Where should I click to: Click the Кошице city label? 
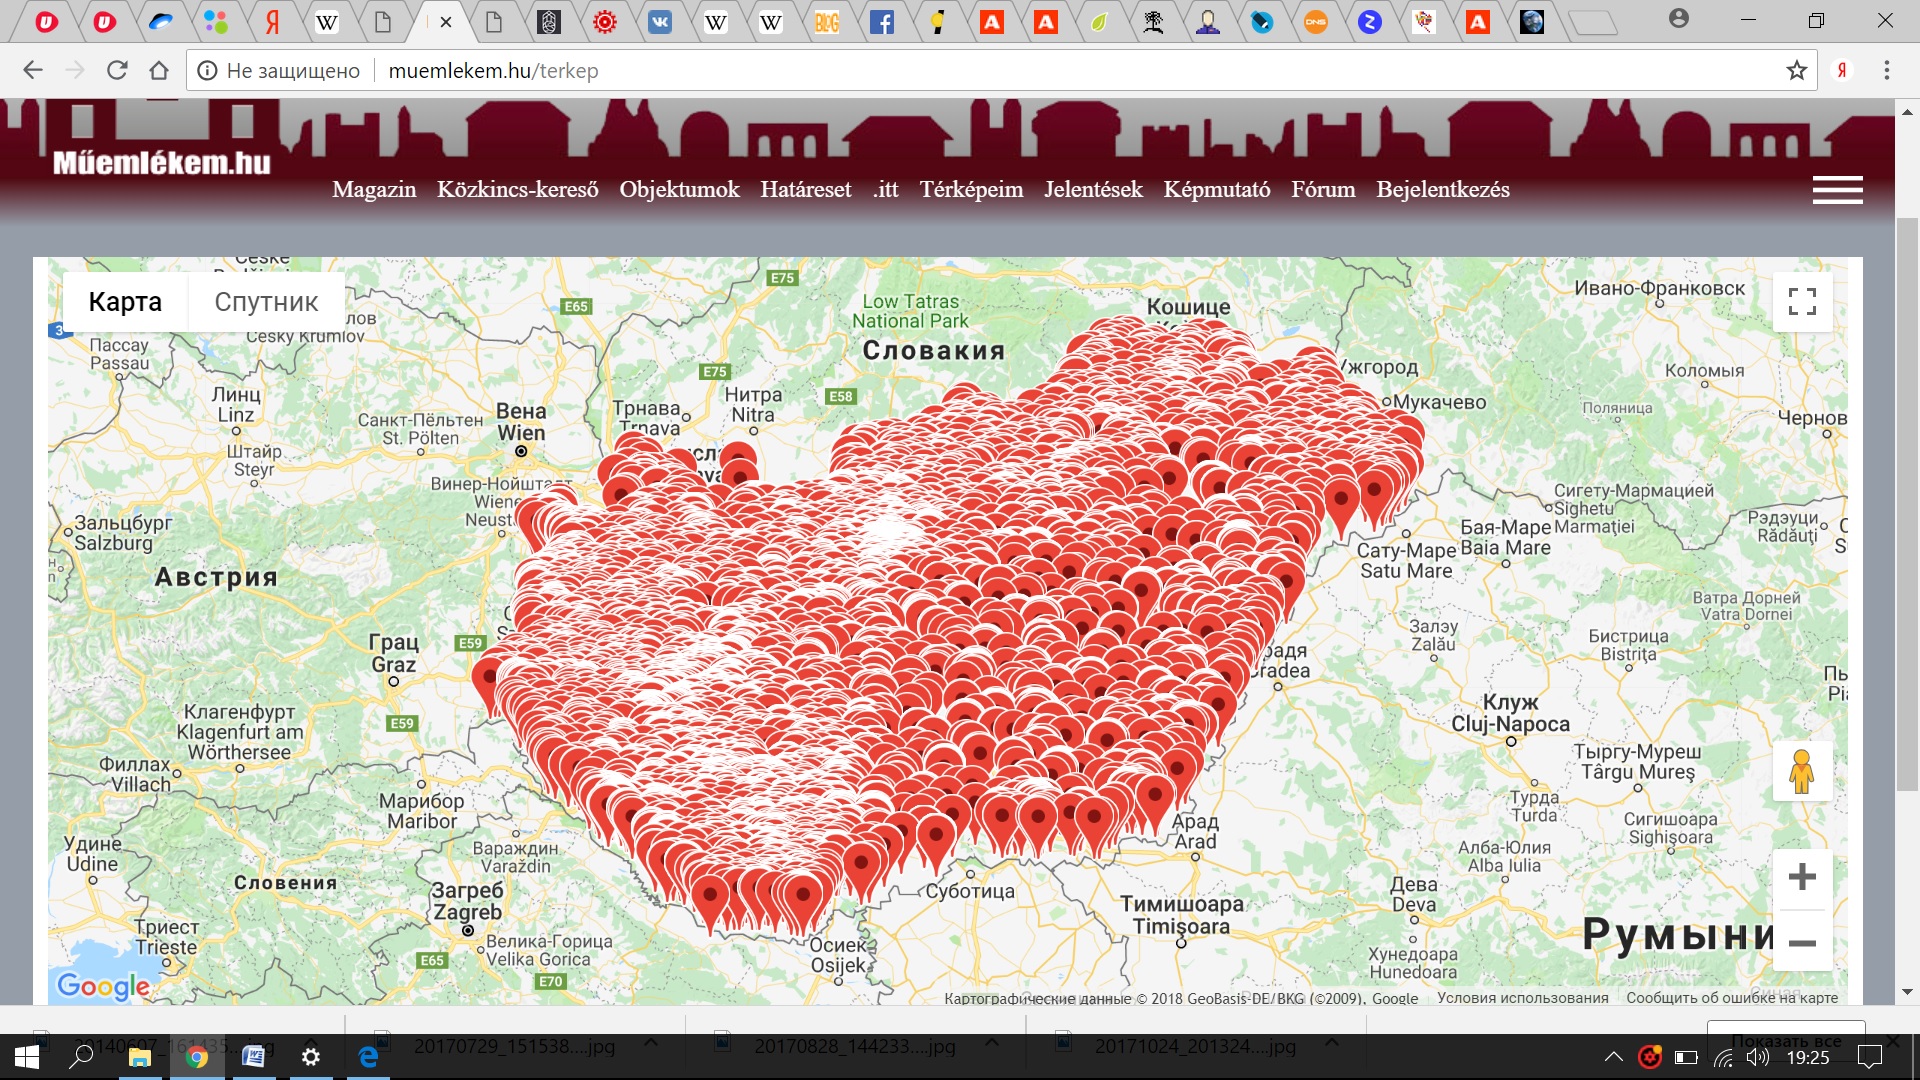tap(1188, 307)
